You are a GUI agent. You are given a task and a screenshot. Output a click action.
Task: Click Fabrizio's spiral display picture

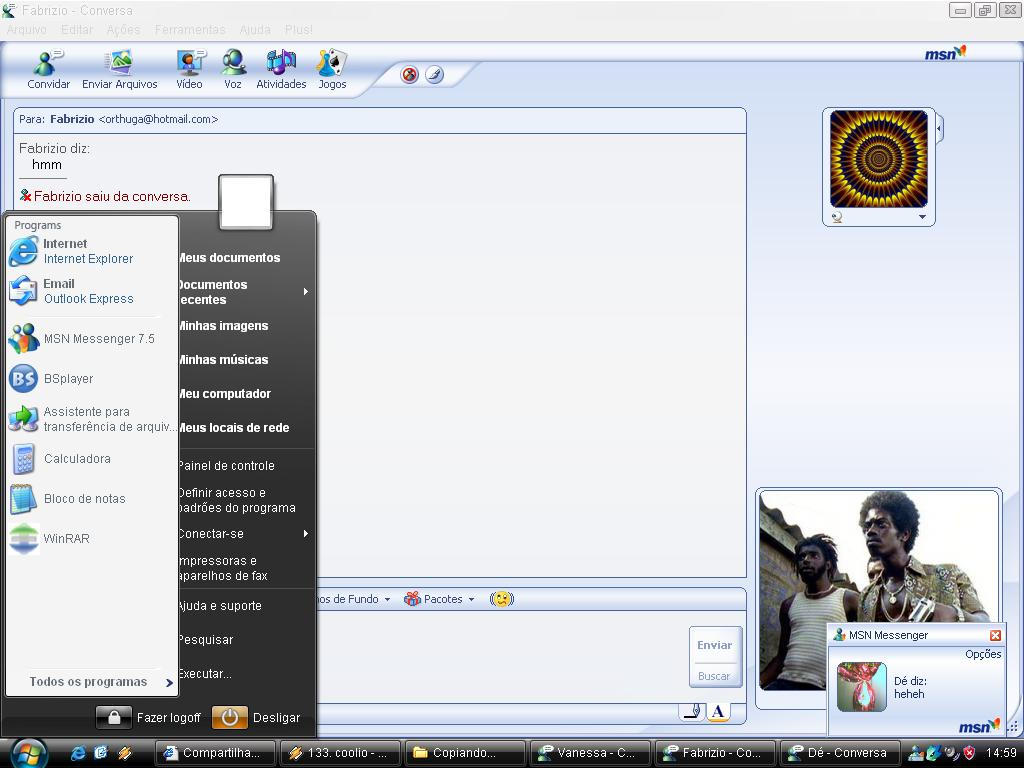[878, 159]
